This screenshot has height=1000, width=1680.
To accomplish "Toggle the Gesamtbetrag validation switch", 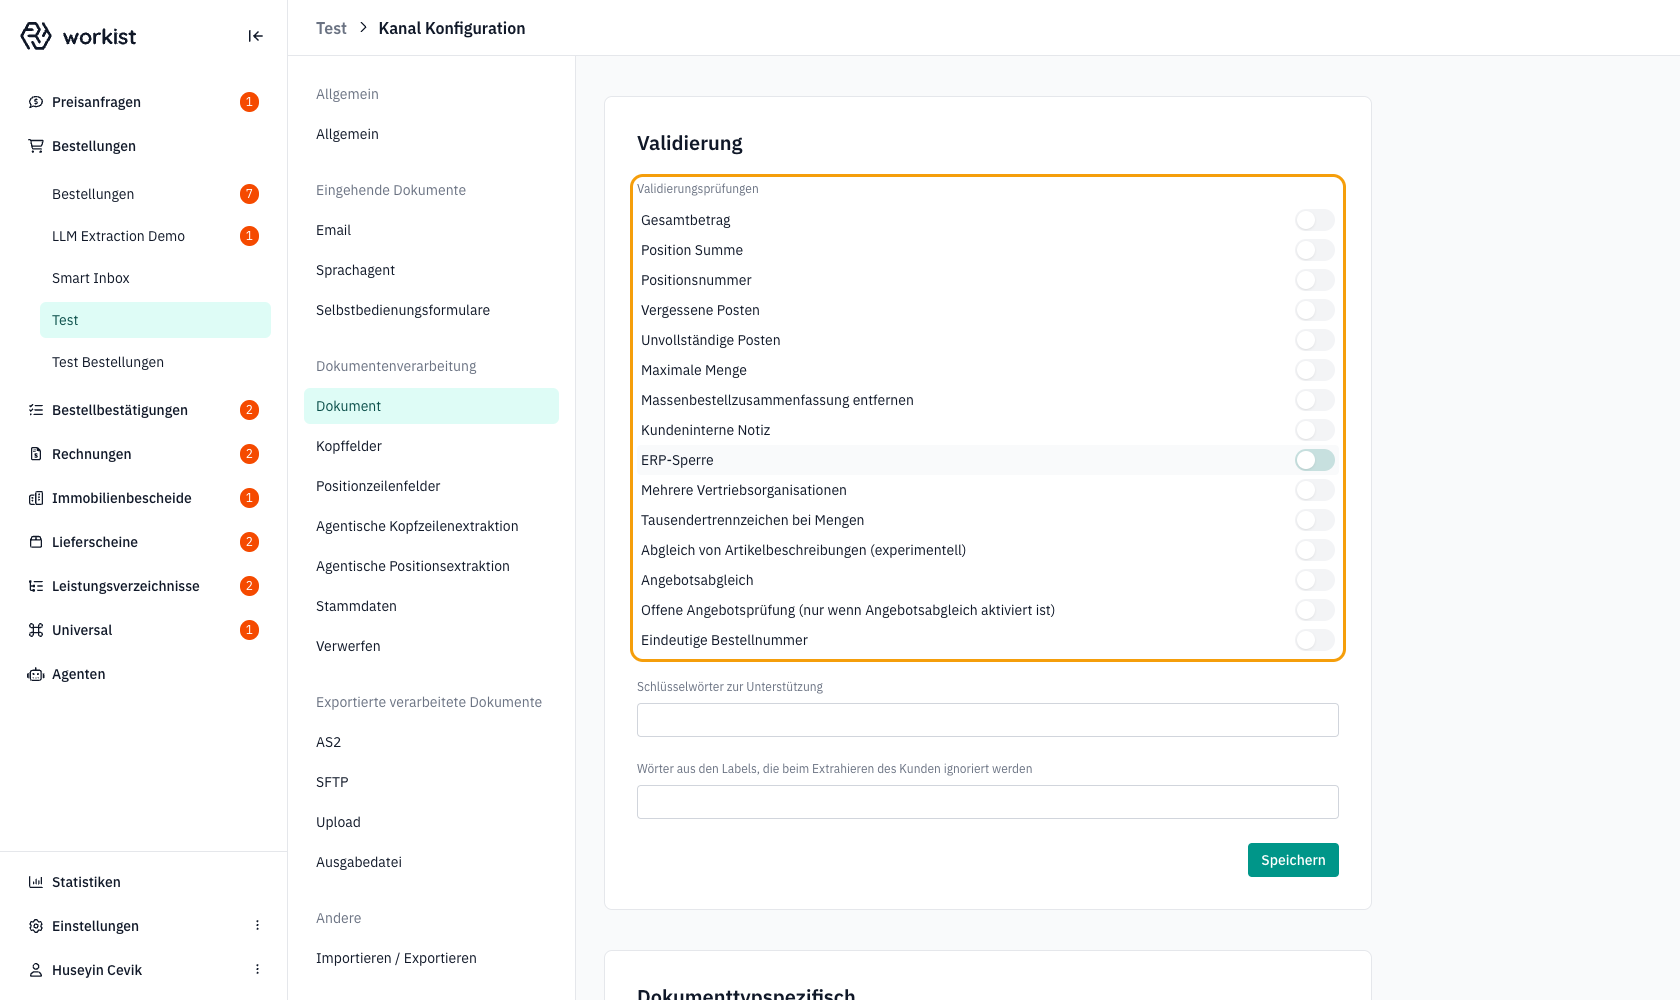I will pos(1315,220).
